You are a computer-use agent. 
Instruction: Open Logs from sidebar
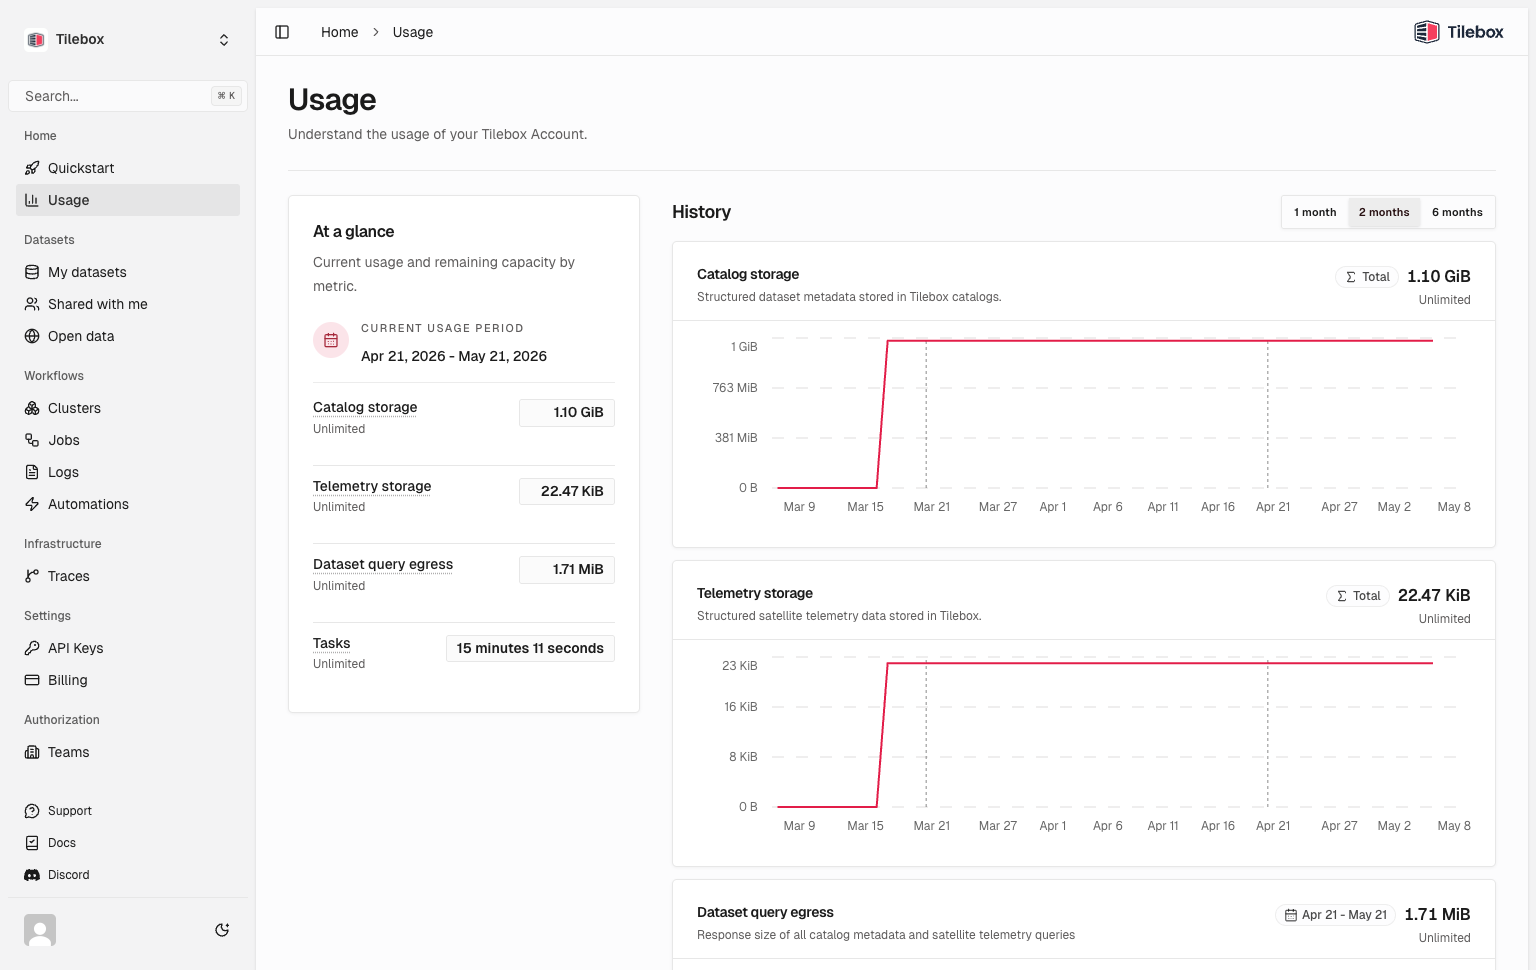tap(128, 472)
